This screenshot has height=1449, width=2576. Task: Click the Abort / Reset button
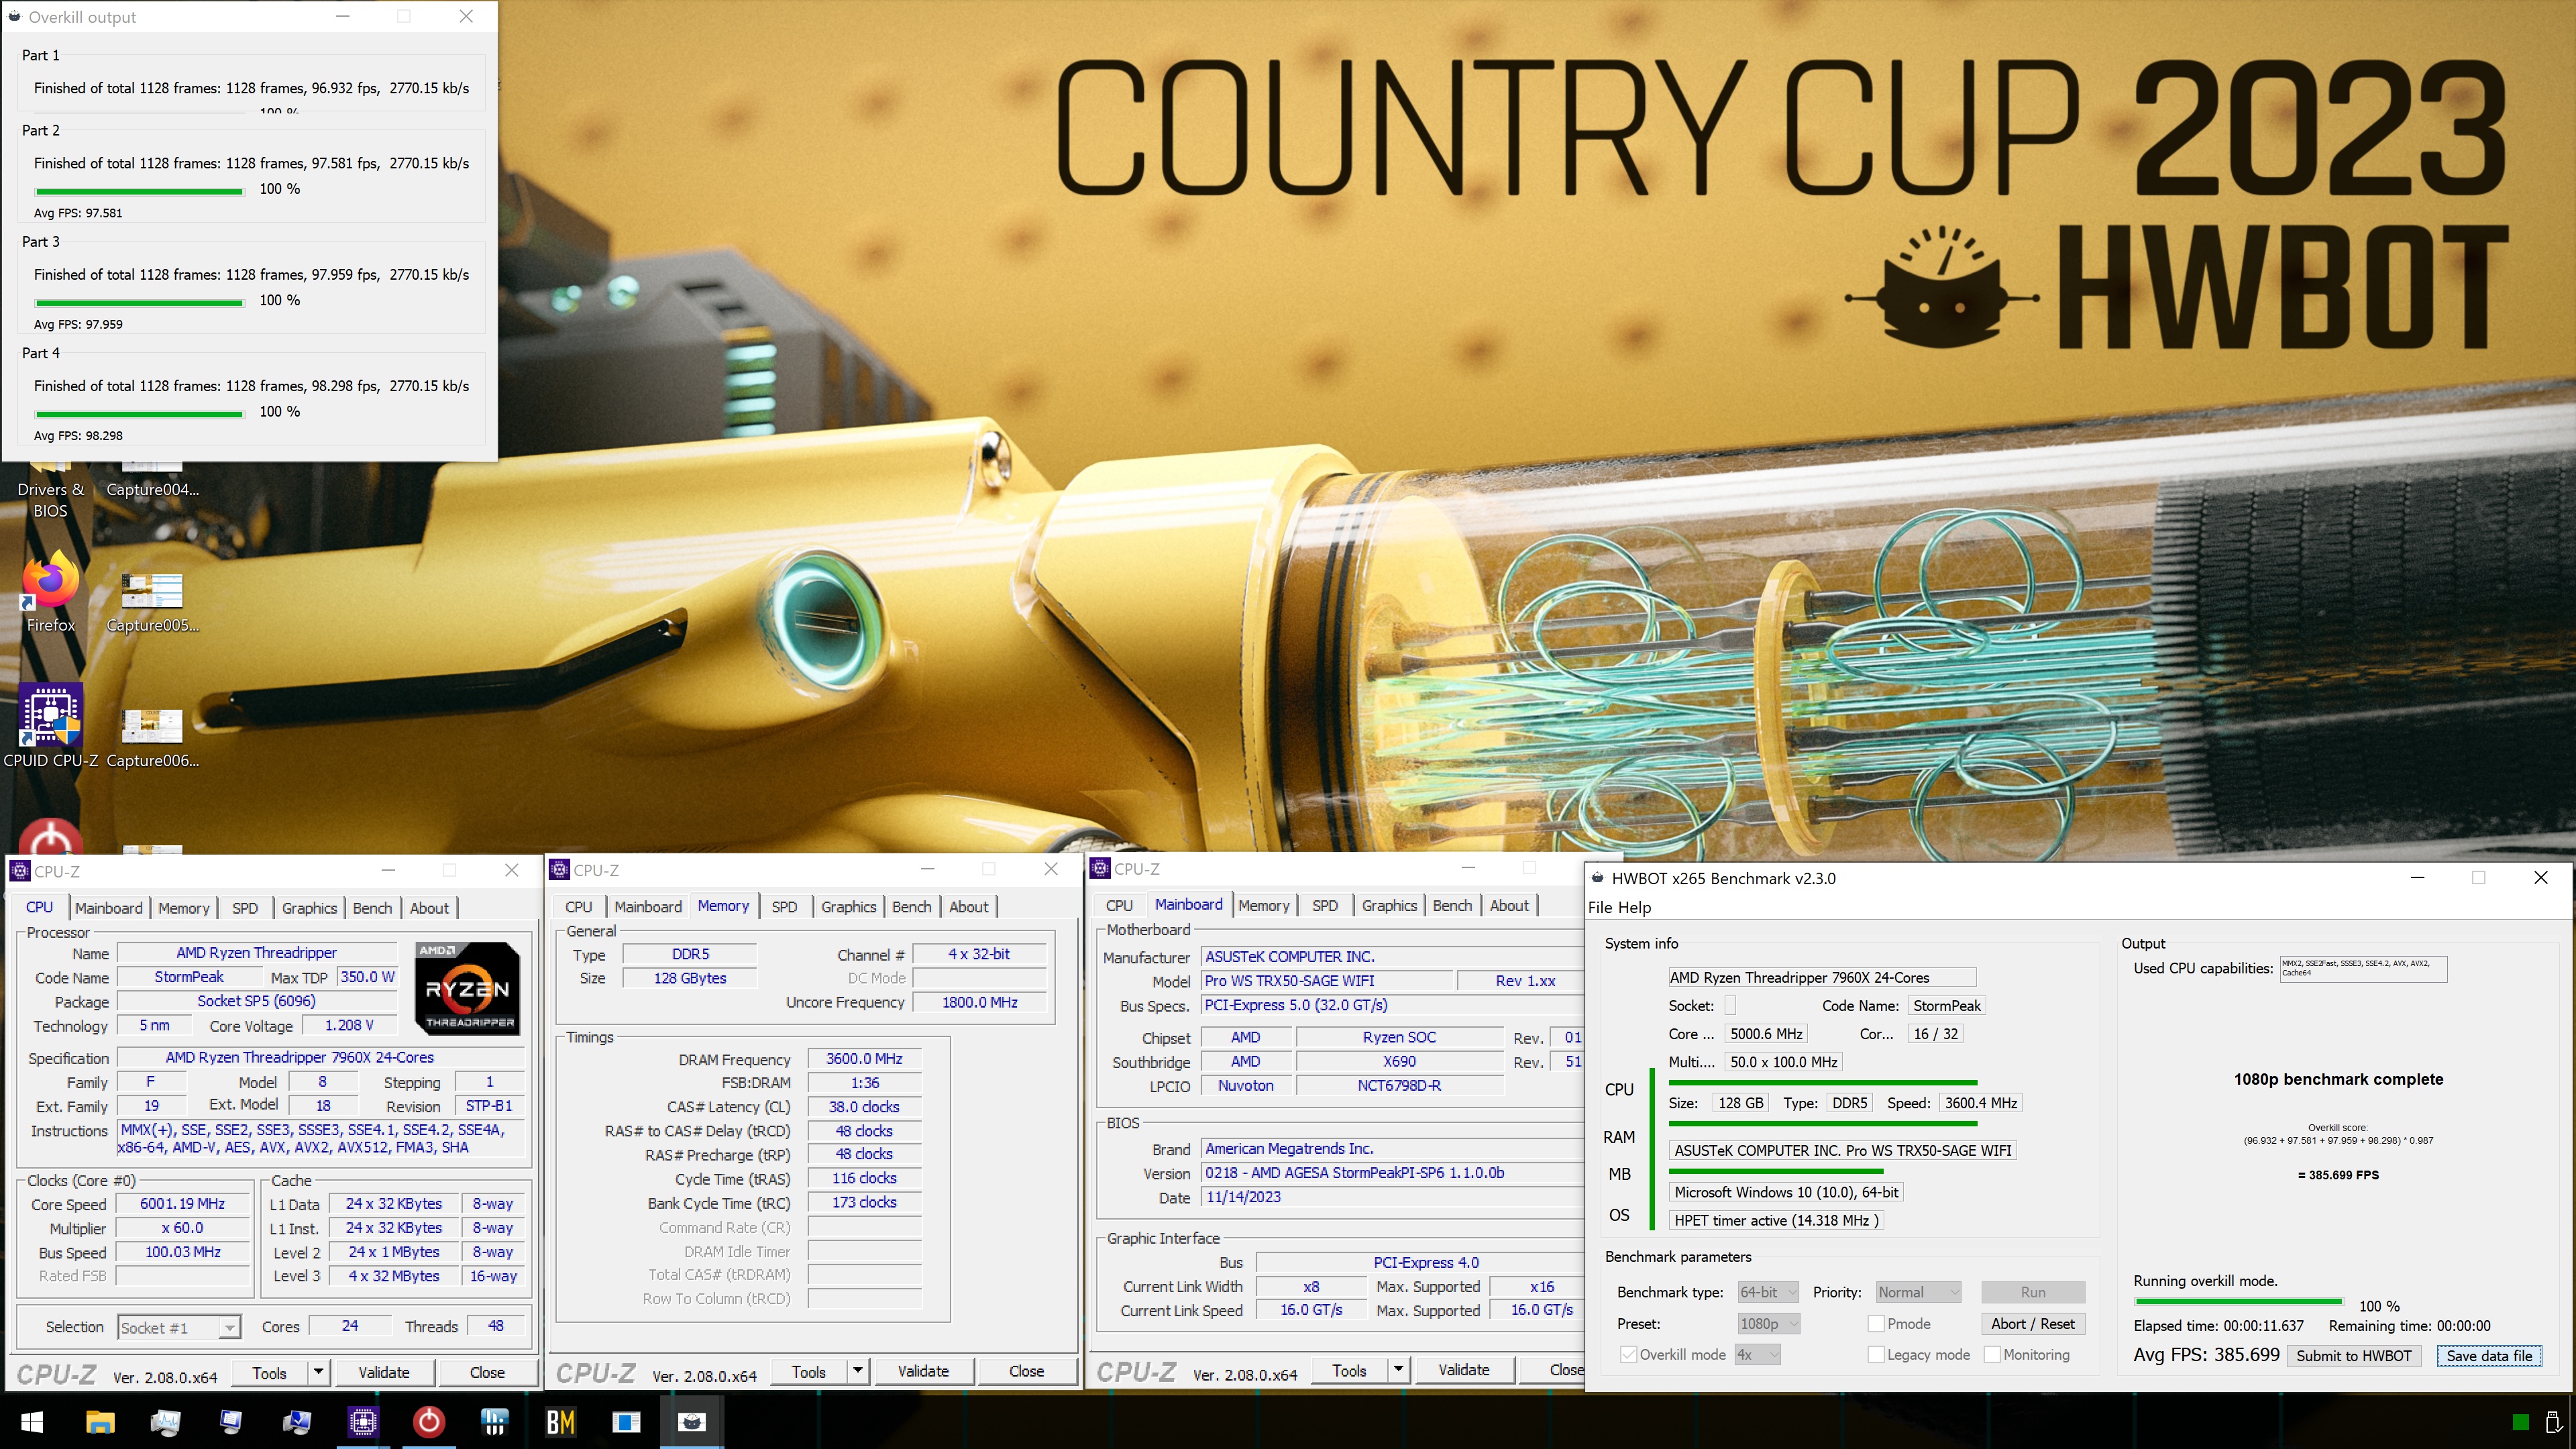pyautogui.click(x=2032, y=1323)
